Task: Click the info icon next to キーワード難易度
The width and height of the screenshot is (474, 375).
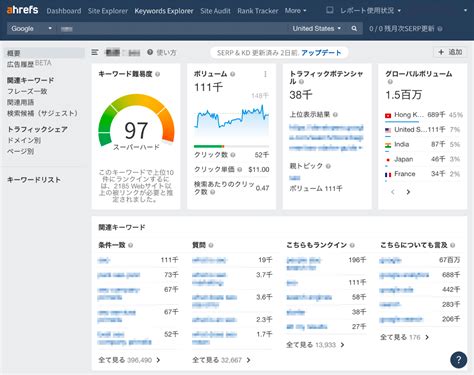Action: tap(157, 74)
